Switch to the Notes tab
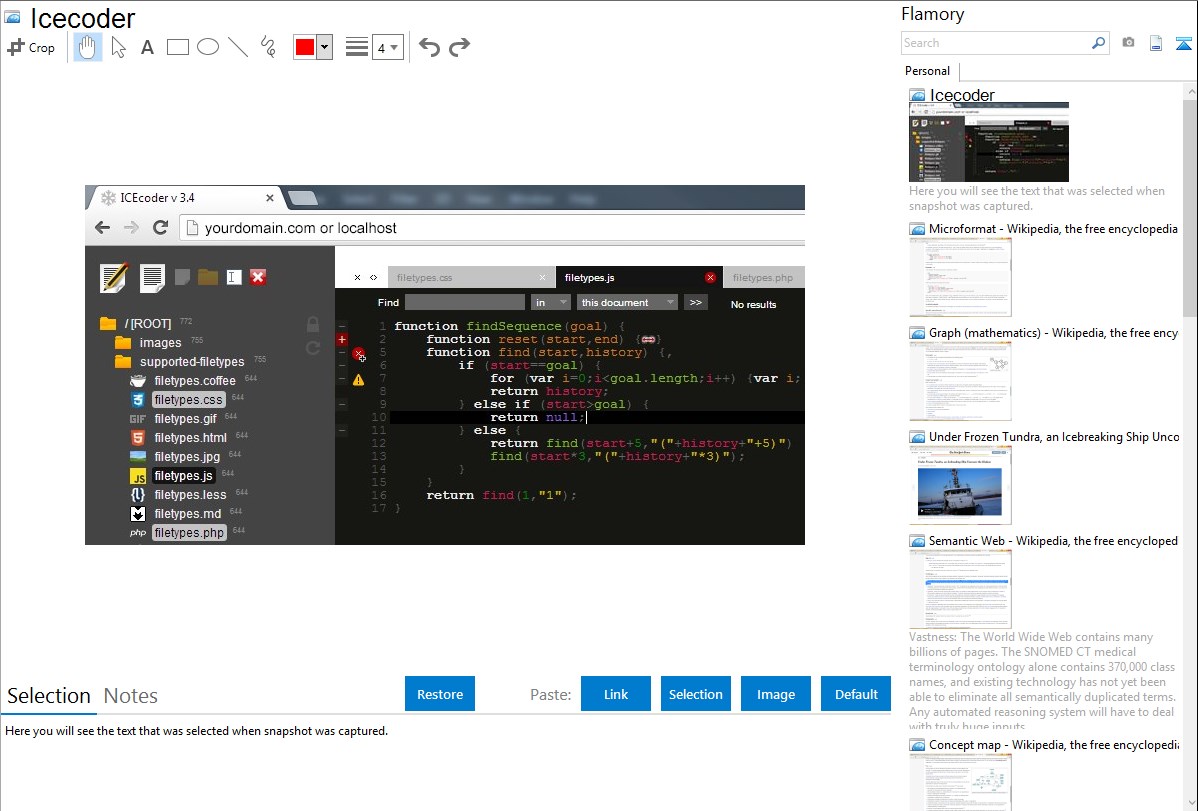Viewport: 1198px width, 811px height. [x=131, y=696]
